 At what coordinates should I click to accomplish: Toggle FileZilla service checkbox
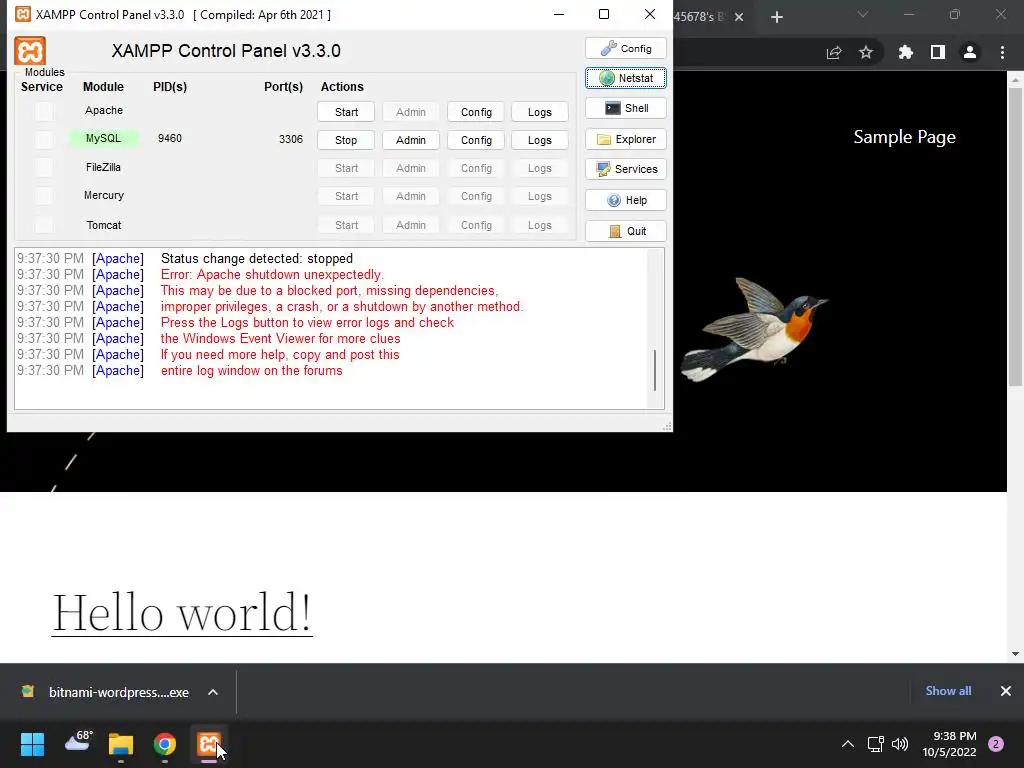(44, 168)
